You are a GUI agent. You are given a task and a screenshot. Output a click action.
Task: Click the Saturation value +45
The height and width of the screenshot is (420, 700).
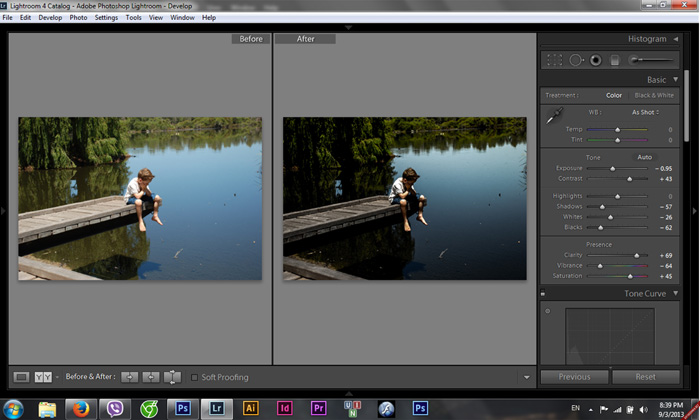point(666,276)
